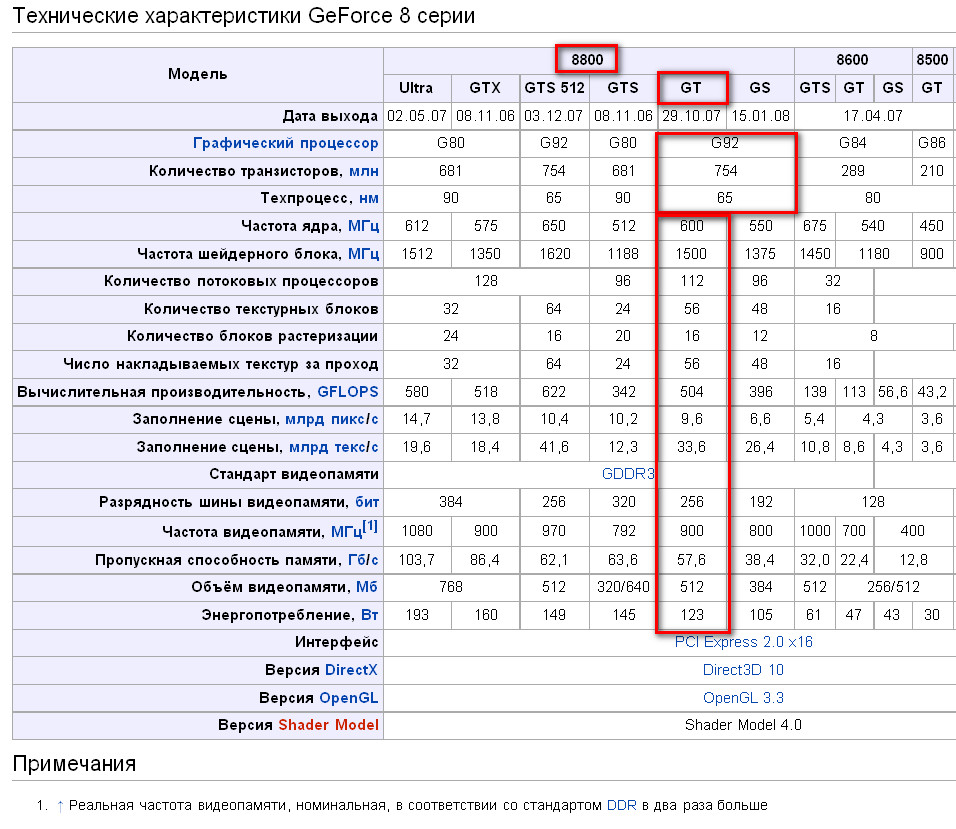
Task: Open the GDDR3 link
Action: coord(628,474)
